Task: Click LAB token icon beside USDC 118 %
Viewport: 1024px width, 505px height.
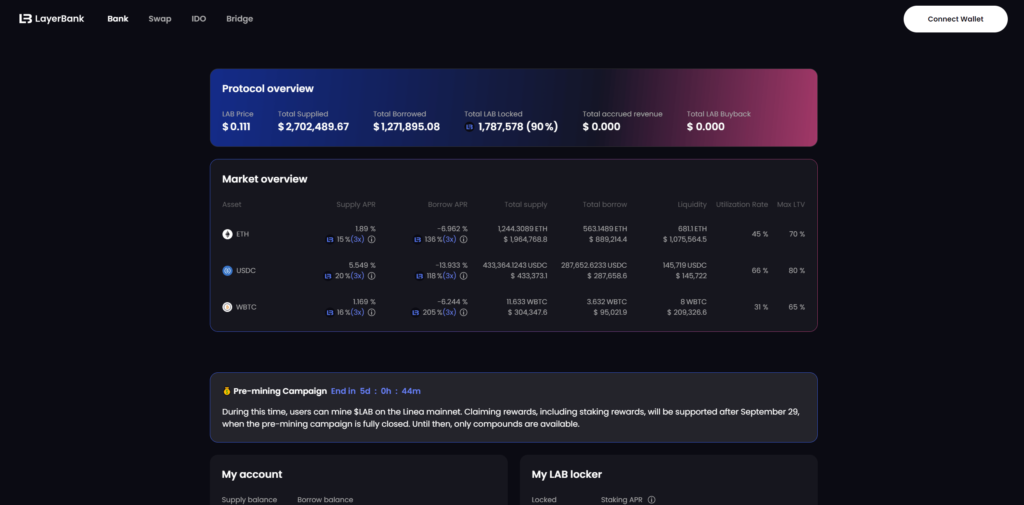Action: (x=420, y=276)
